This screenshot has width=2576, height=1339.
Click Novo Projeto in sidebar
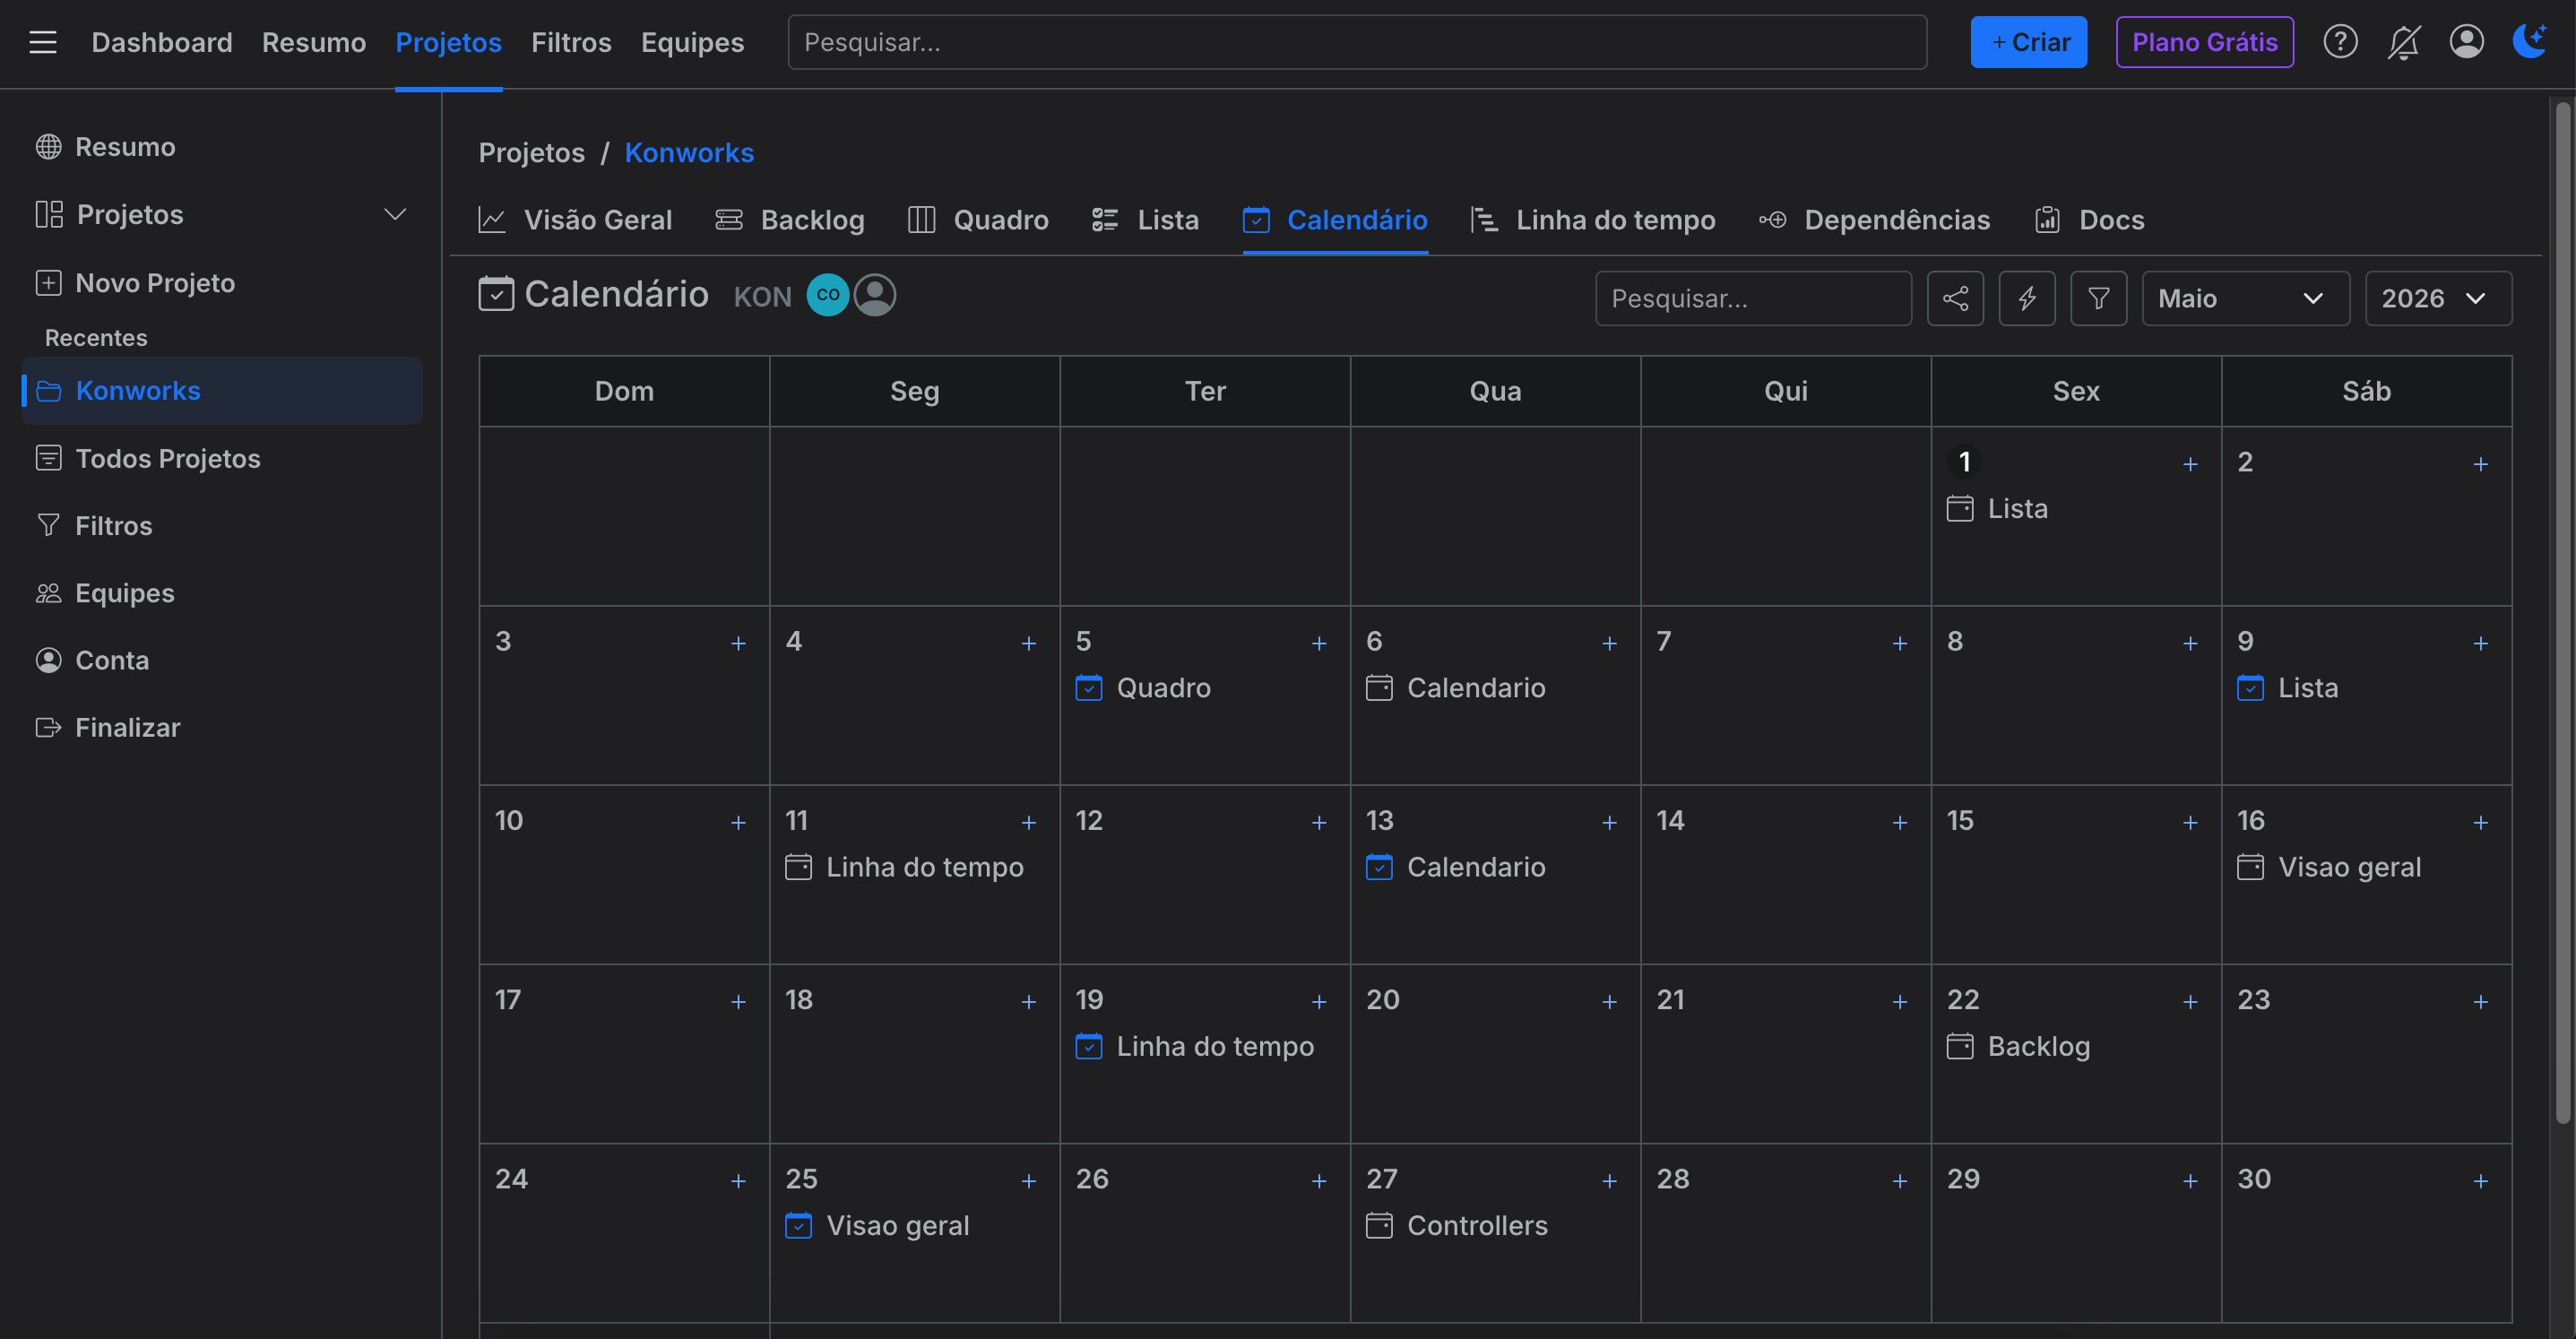(x=135, y=283)
